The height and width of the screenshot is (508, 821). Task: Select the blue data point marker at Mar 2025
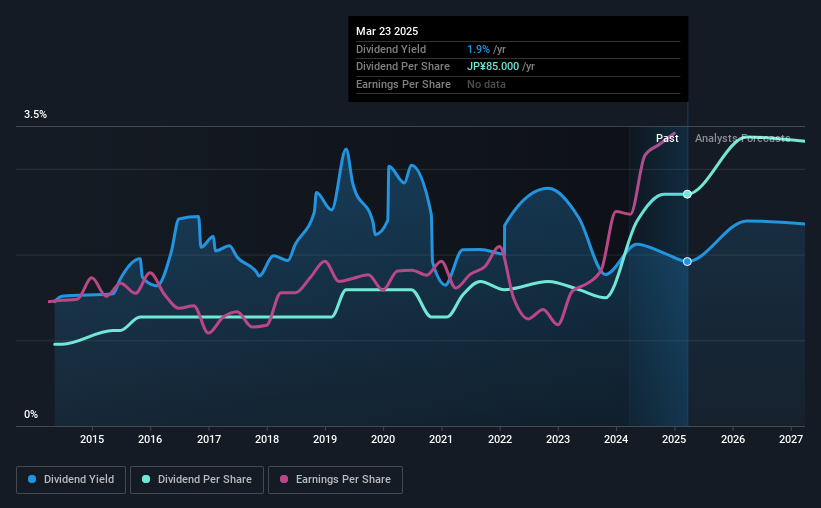pos(687,261)
